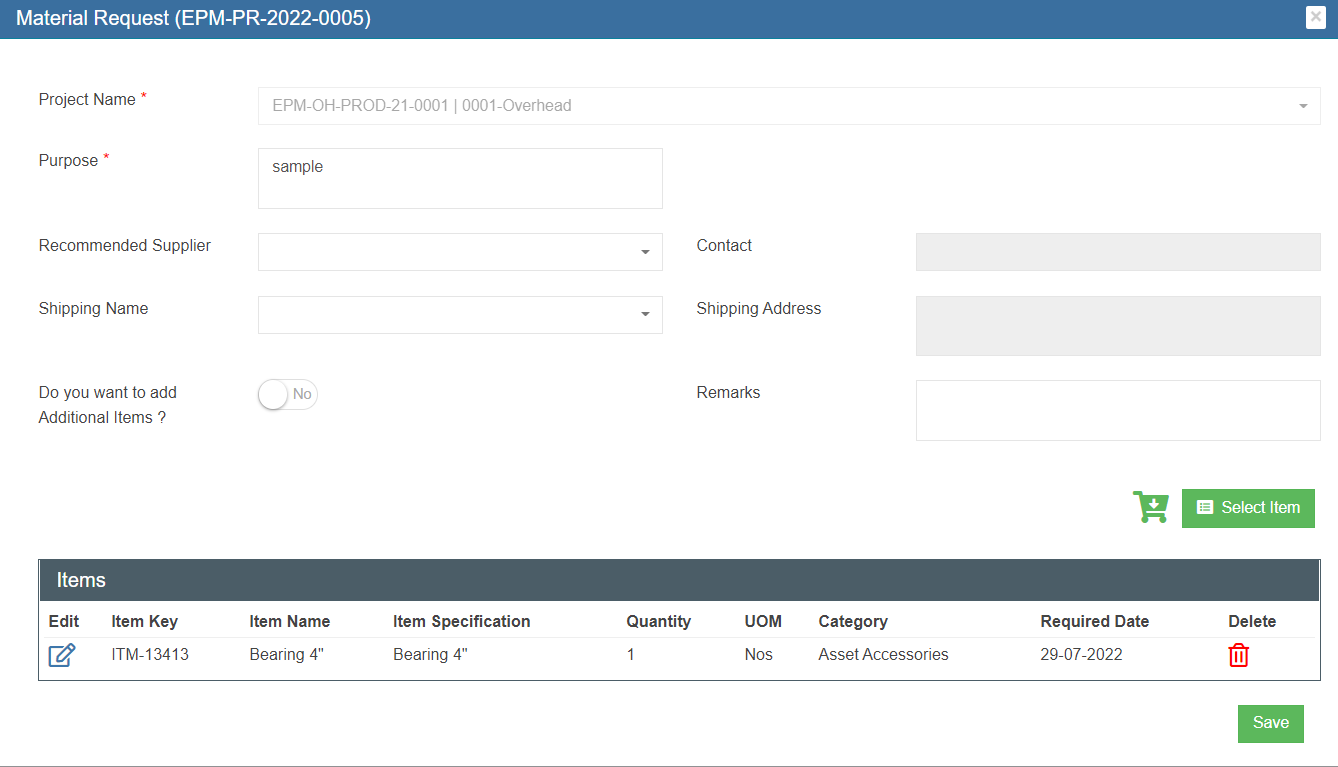Click the Contact field

click(x=1117, y=252)
